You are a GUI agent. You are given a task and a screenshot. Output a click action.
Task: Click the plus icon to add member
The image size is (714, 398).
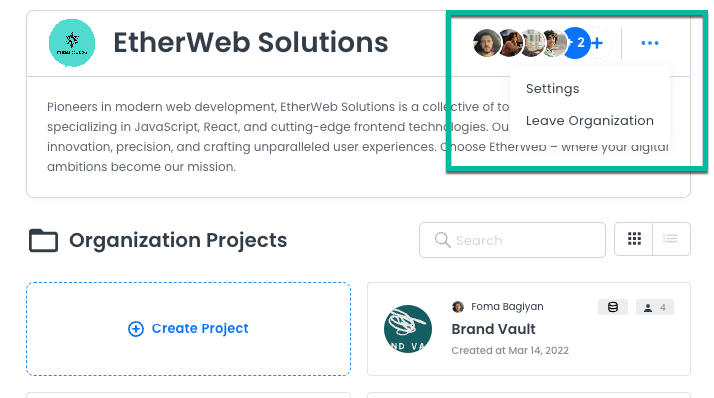click(598, 43)
